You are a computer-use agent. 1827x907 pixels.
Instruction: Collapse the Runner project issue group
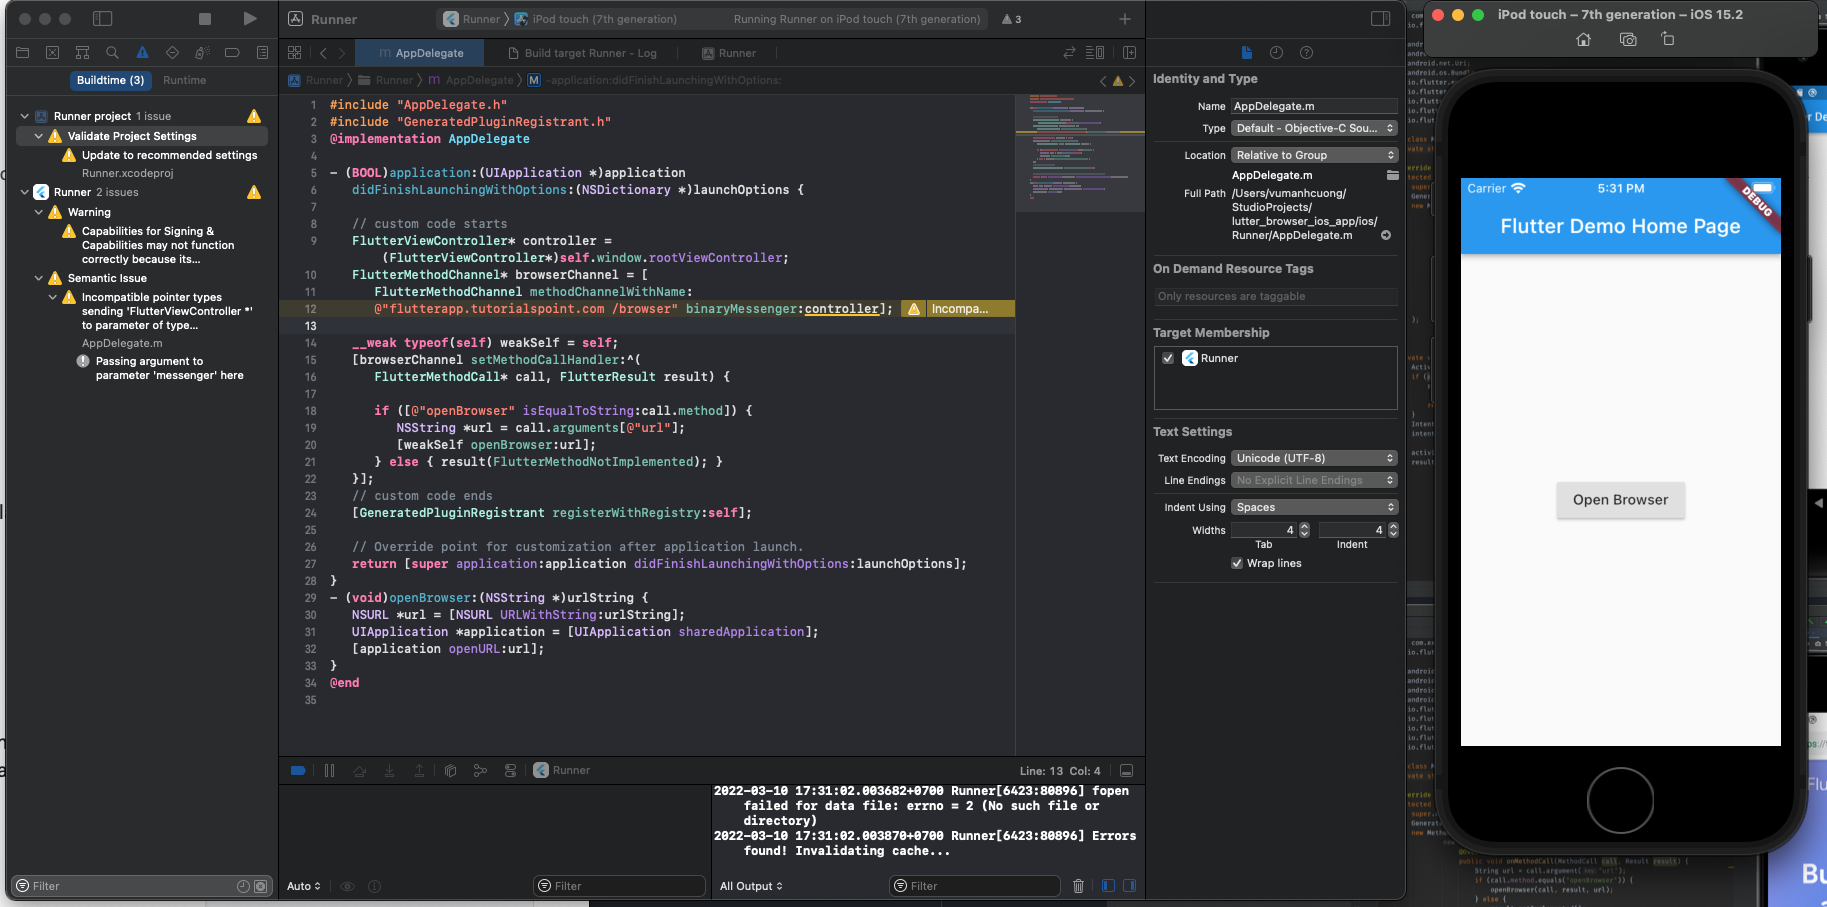pos(25,116)
